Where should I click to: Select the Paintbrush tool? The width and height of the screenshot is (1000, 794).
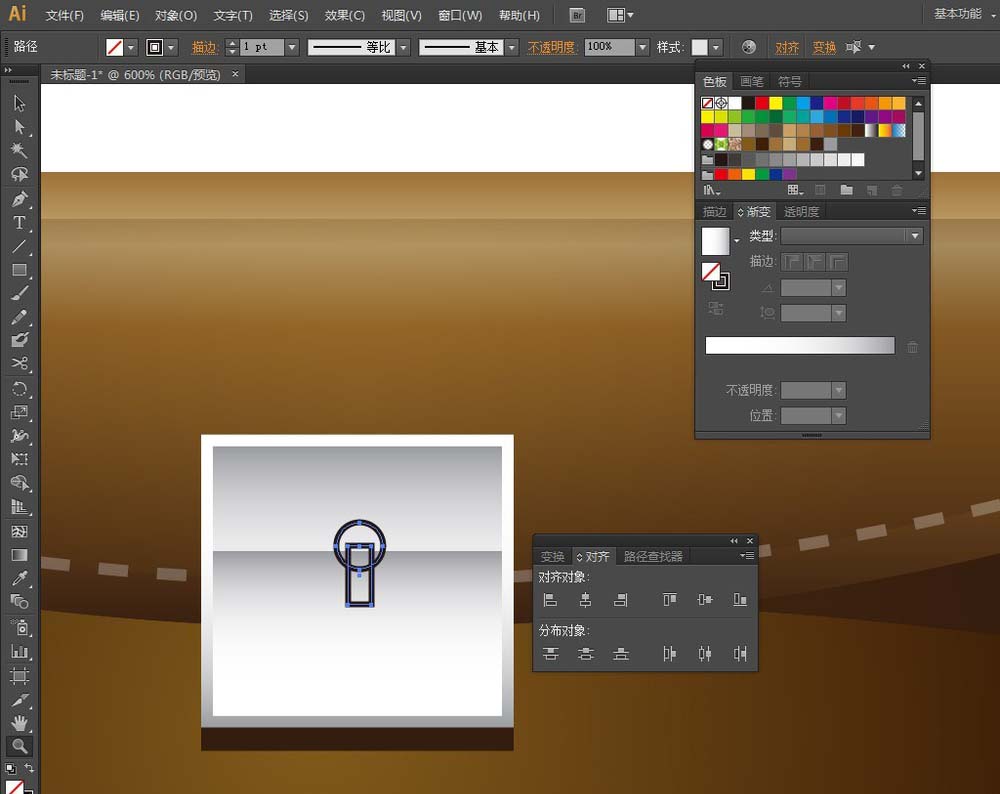click(19, 293)
